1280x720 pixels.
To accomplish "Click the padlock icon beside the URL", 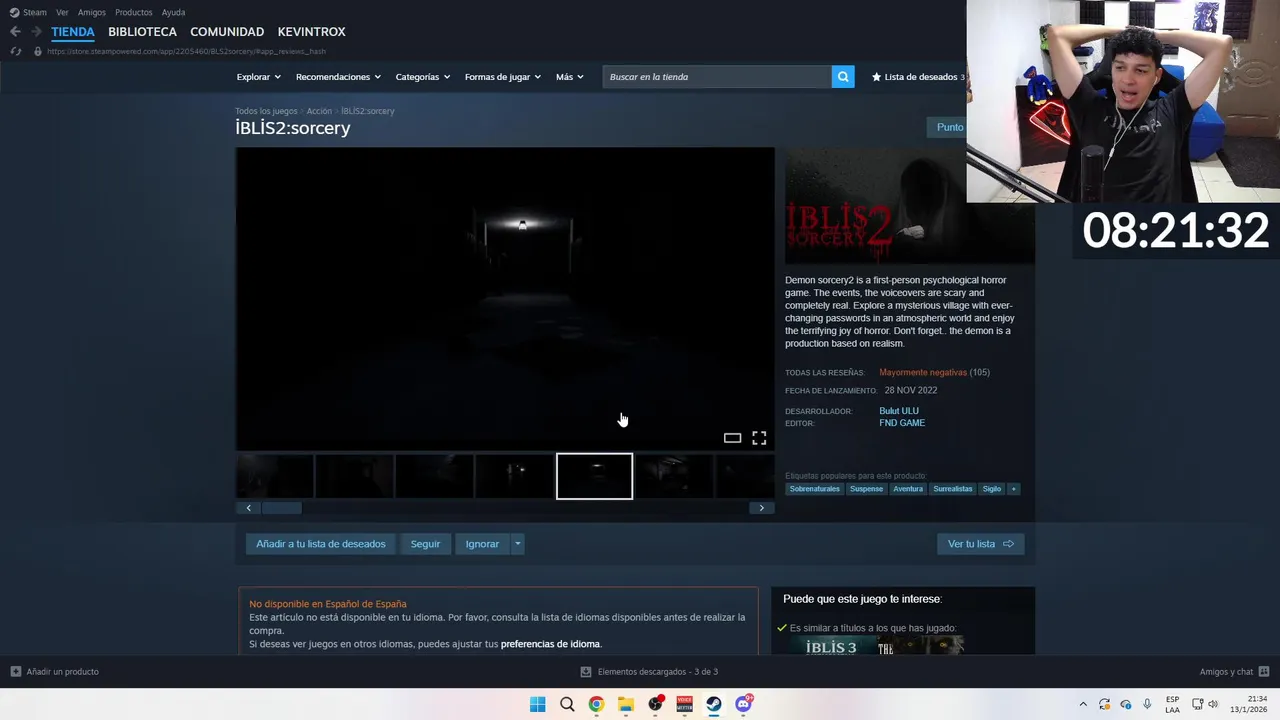I will 38,51.
